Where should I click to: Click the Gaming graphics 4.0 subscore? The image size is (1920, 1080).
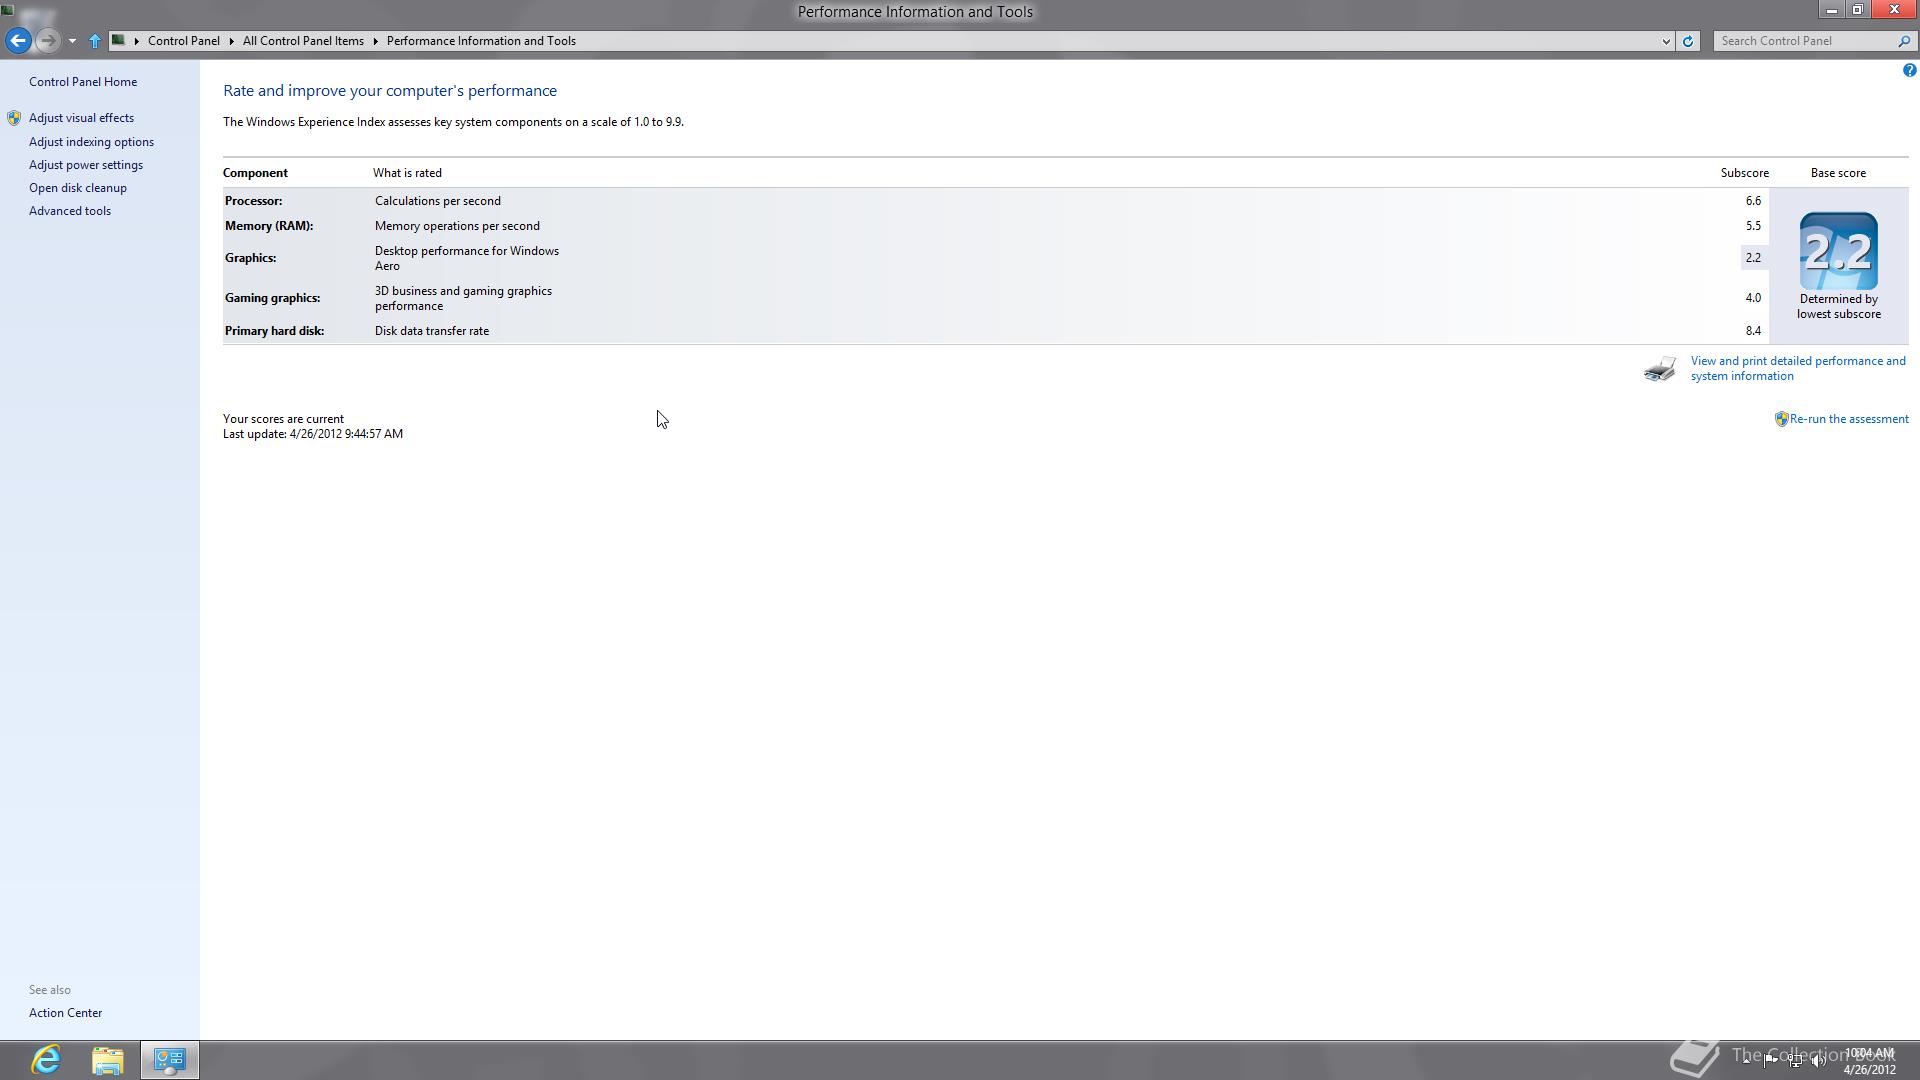tap(1753, 298)
